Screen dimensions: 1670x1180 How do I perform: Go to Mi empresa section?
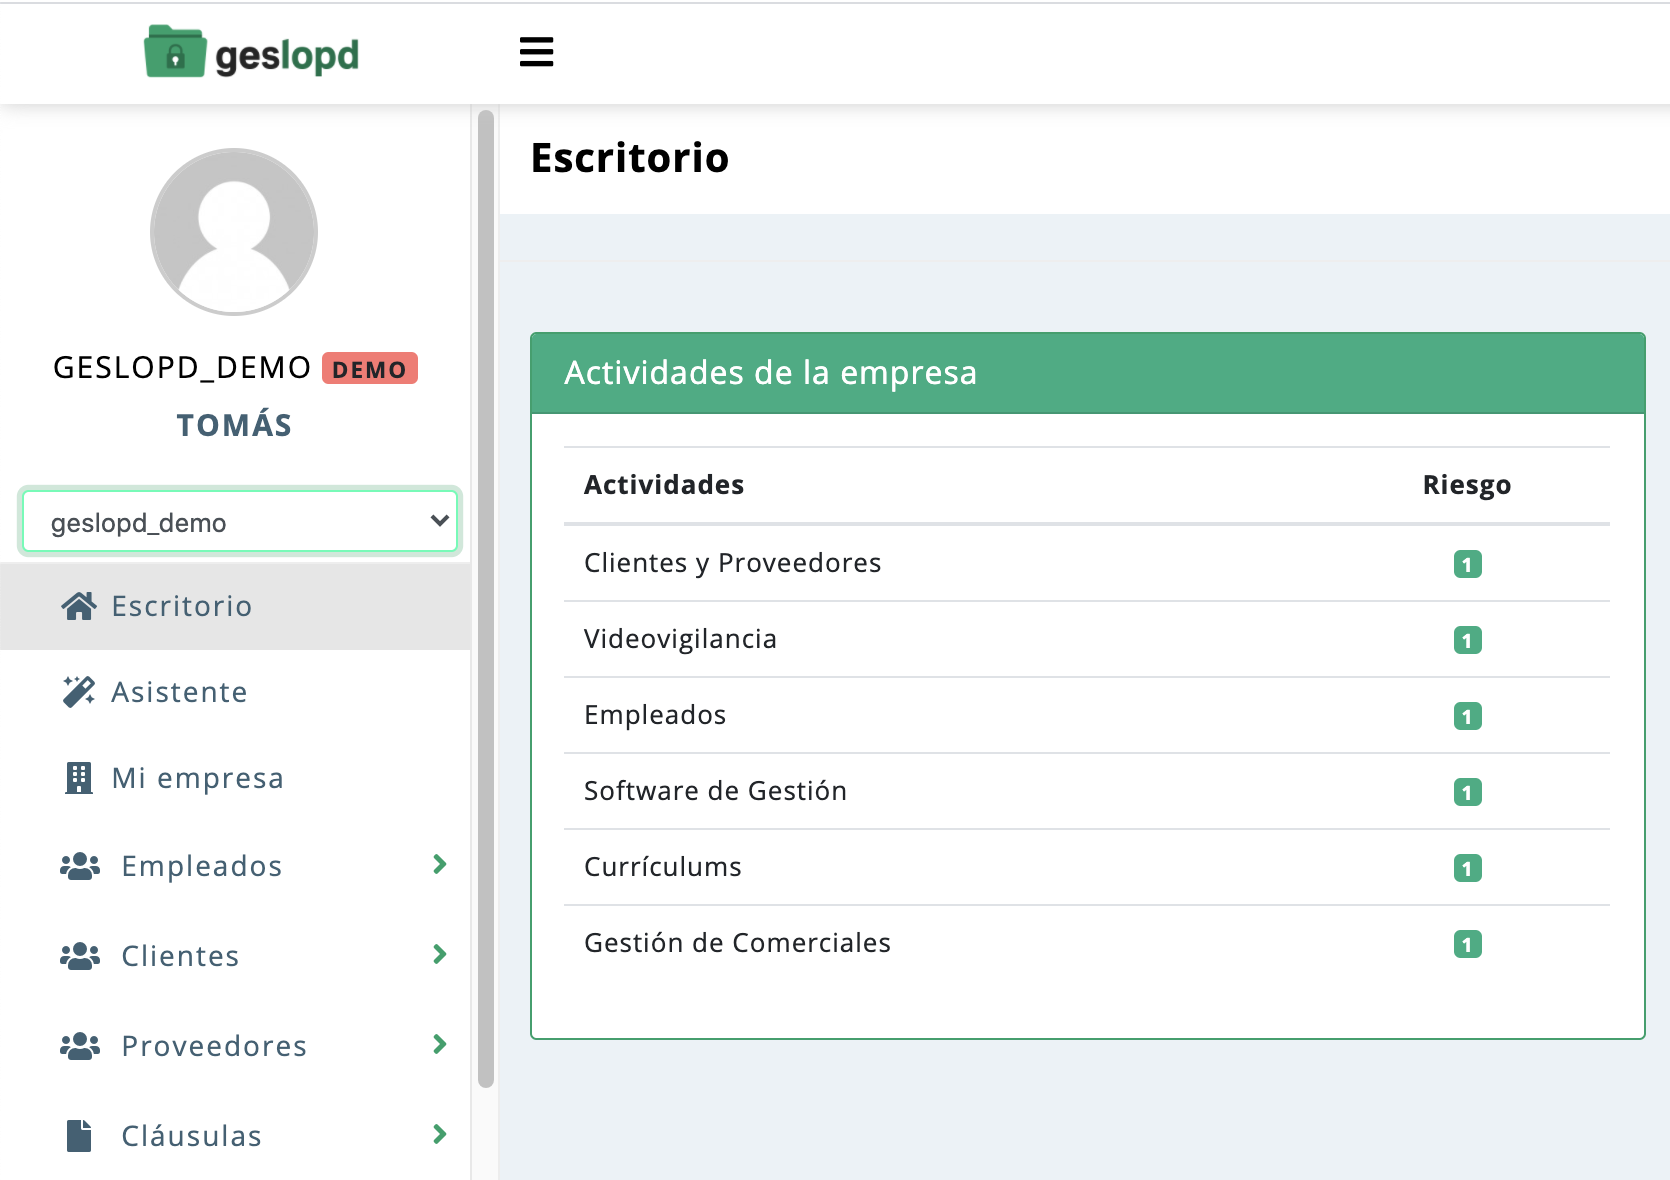198,778
